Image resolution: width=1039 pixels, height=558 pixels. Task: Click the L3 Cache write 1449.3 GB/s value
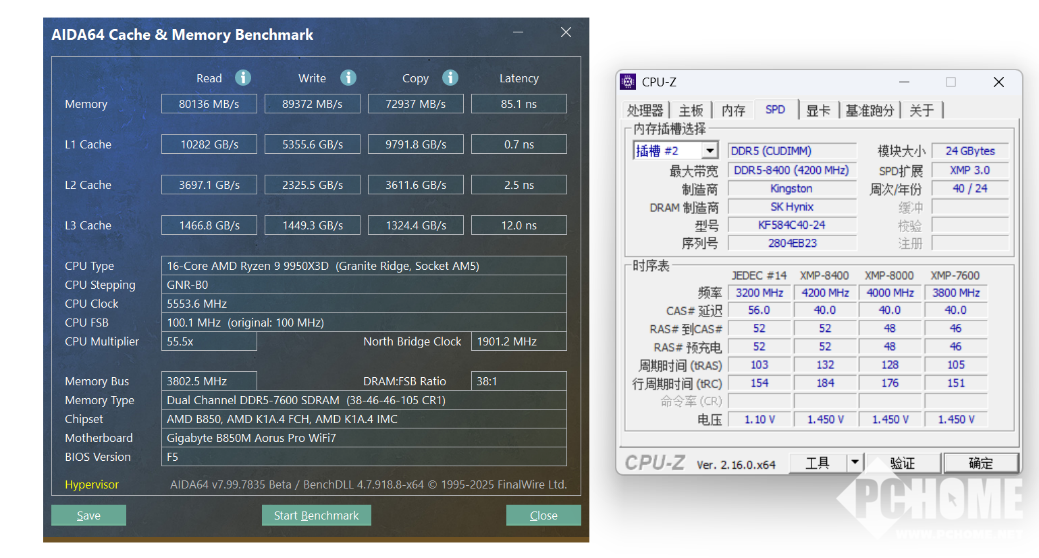312,225
